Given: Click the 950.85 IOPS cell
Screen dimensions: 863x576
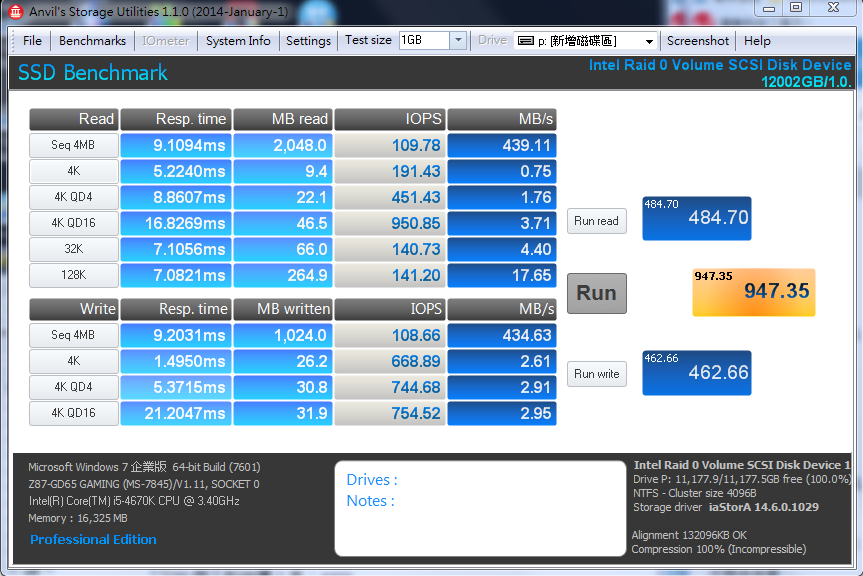Looking at the screenshot, I should tap(390, 223).
